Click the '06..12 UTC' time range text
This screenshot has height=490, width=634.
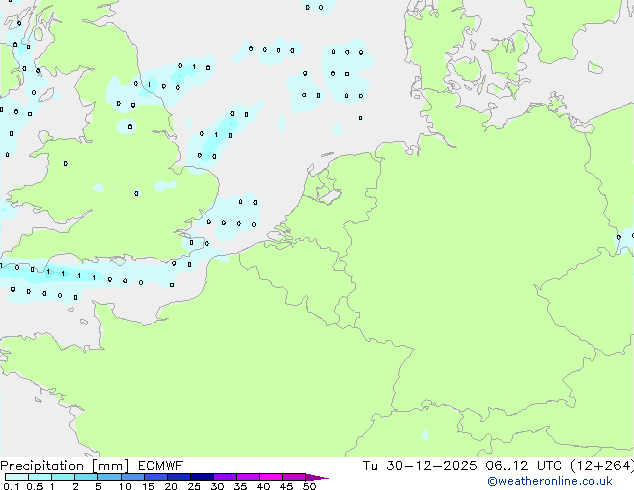pyautogui.click(x=524, y=466)
